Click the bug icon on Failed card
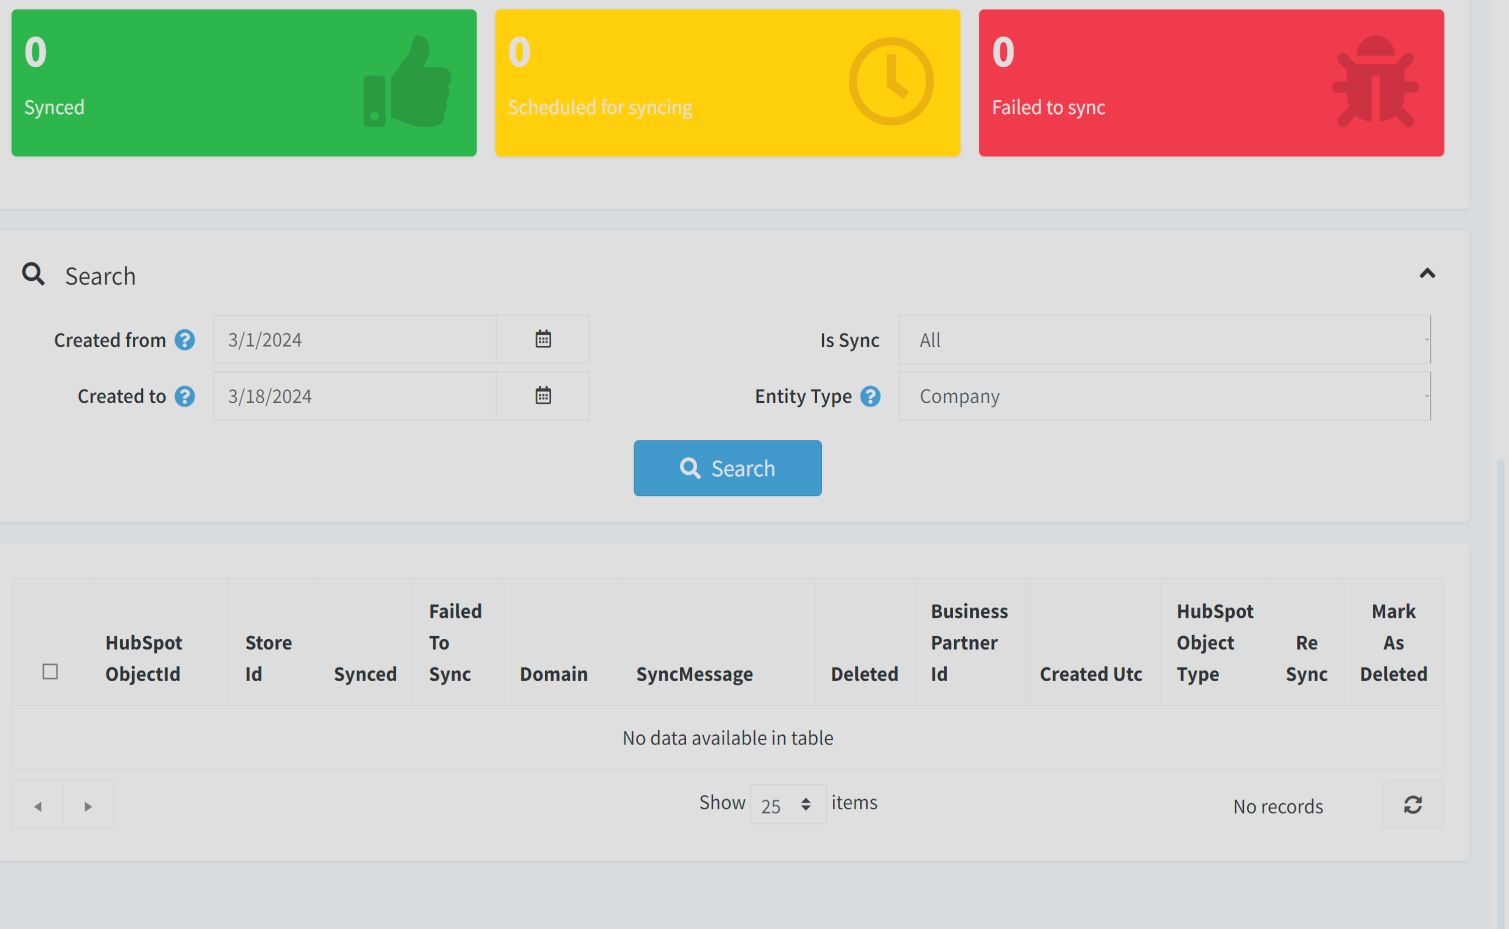 1375,83
